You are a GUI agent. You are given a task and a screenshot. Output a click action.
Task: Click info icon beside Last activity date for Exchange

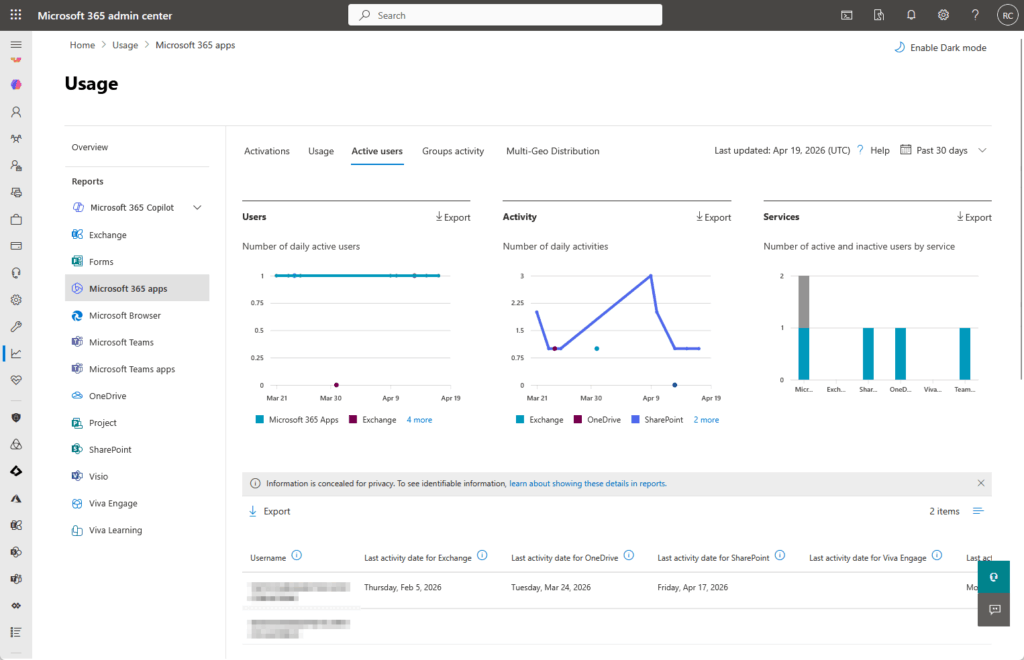point(482,556)
